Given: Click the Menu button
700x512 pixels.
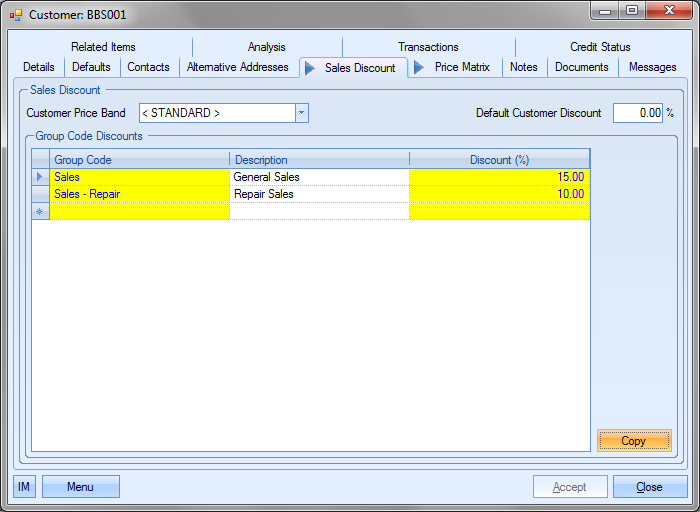Looking at the screenshot, I should 80,487.
